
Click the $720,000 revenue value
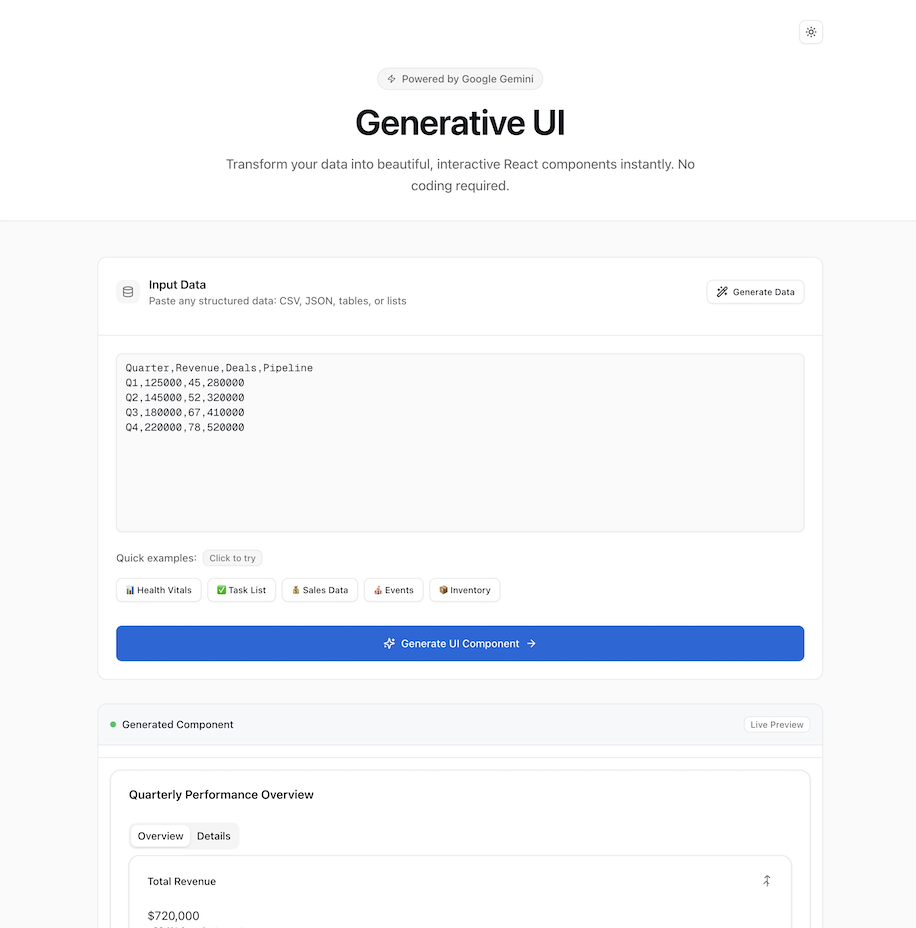(x=173, y=916)
